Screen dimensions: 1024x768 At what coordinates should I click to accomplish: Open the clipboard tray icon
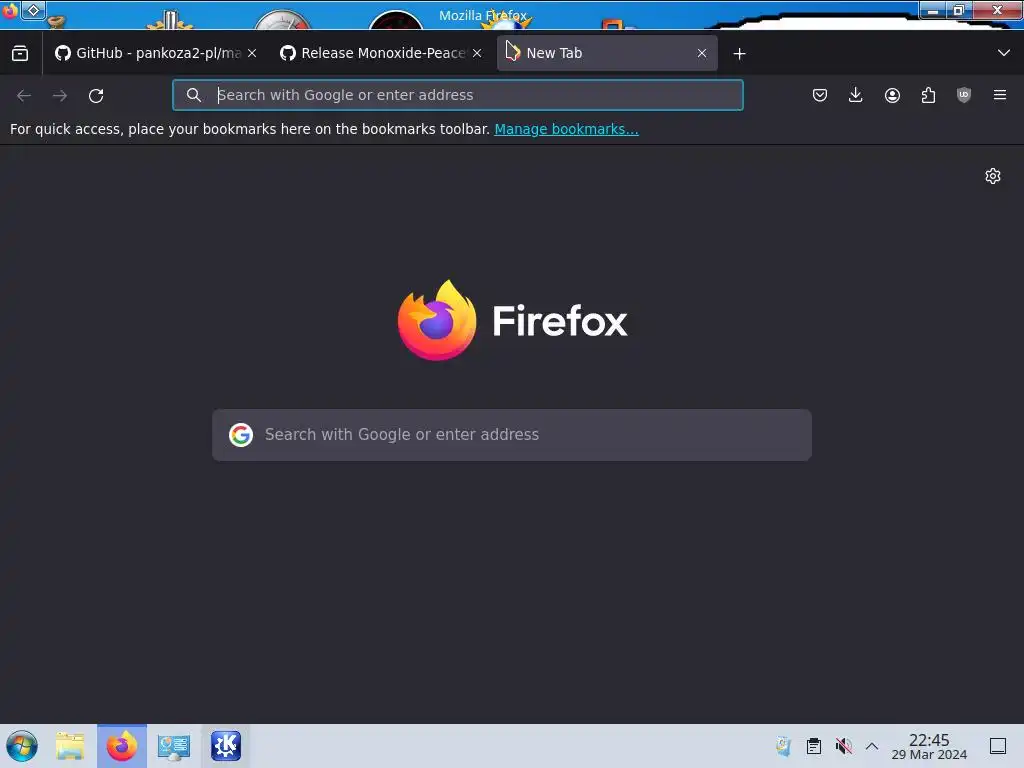pos(814,746)
